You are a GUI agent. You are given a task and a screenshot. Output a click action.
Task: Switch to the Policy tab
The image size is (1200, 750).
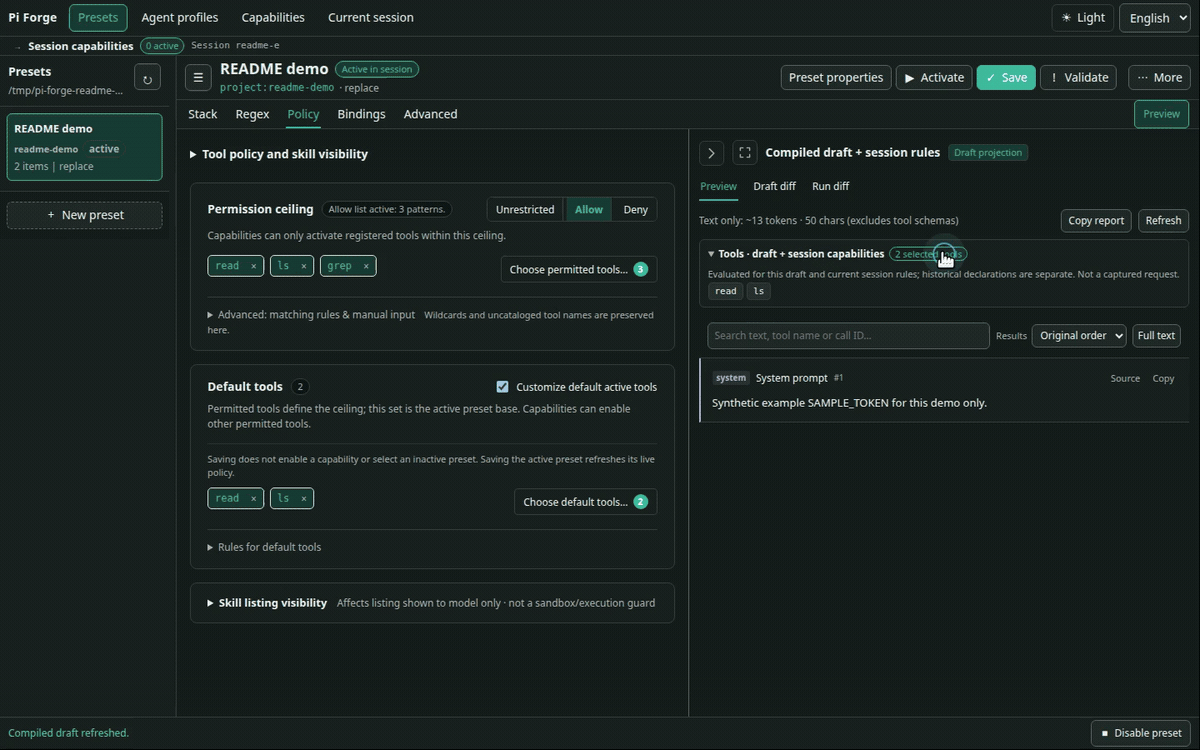click(303, 114)
